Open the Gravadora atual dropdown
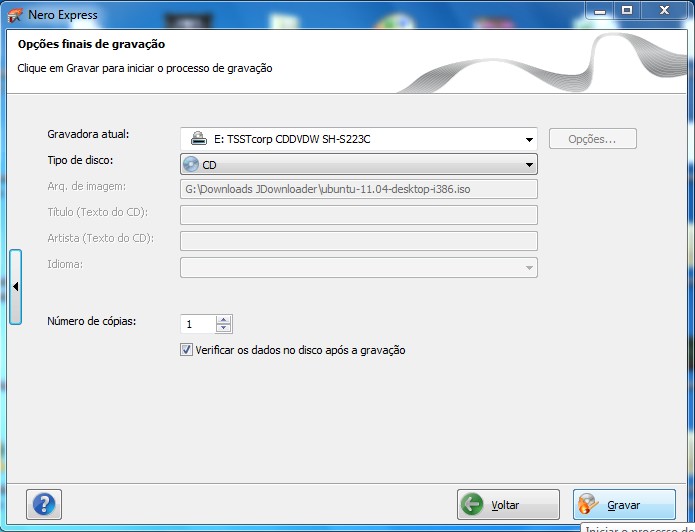This screenshot has height=532, width=695. (528, 139)
